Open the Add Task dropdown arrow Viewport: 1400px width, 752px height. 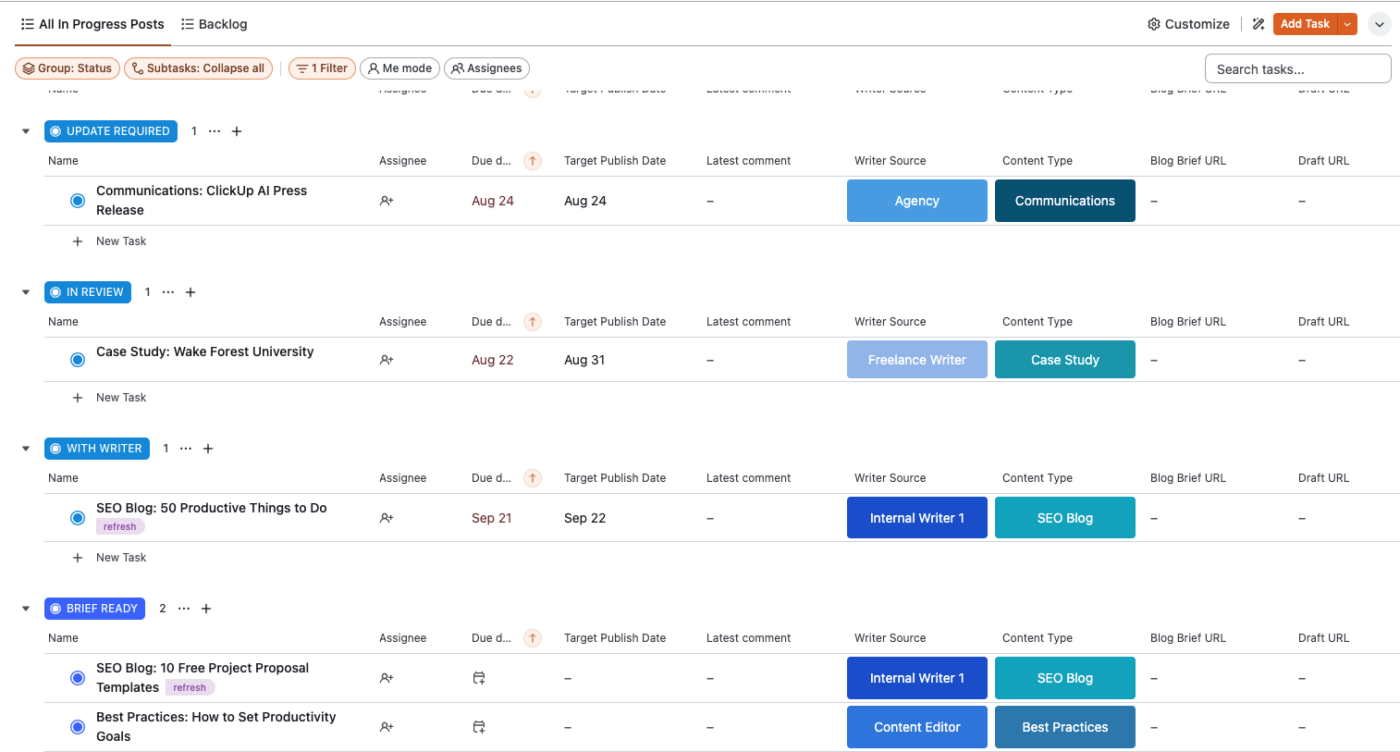[1347, 24]
